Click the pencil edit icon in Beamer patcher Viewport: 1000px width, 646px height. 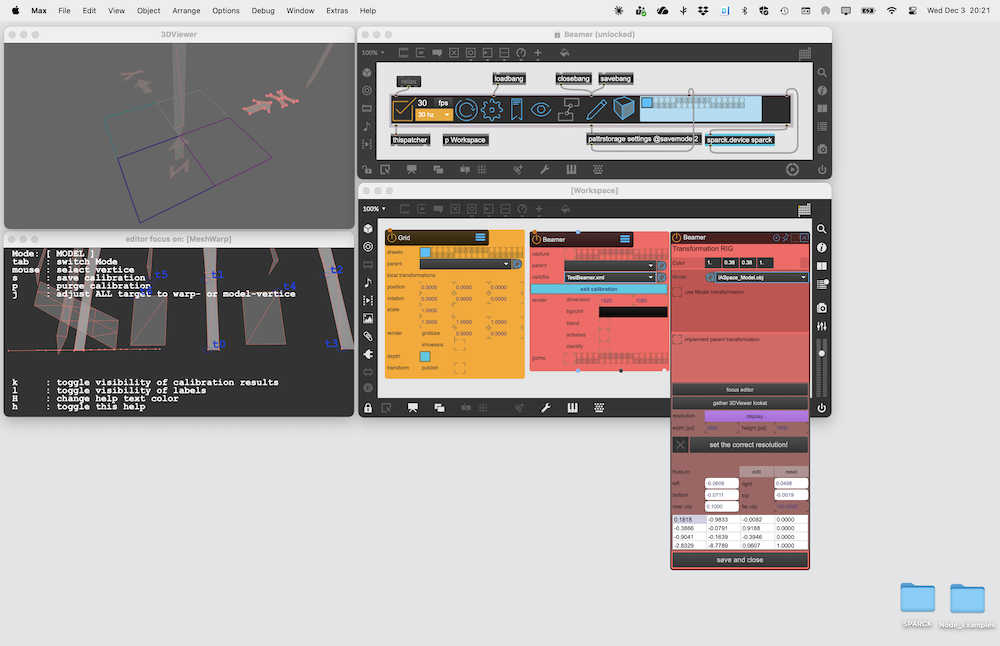click(x=597, y=109)
